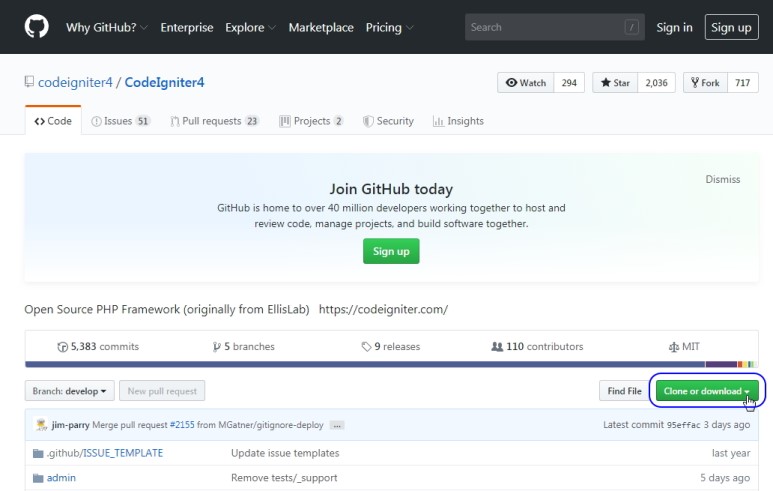Screen dimensions: 773x491
Task: Open the Explore dropdown menu
Action: pos(250,27)
